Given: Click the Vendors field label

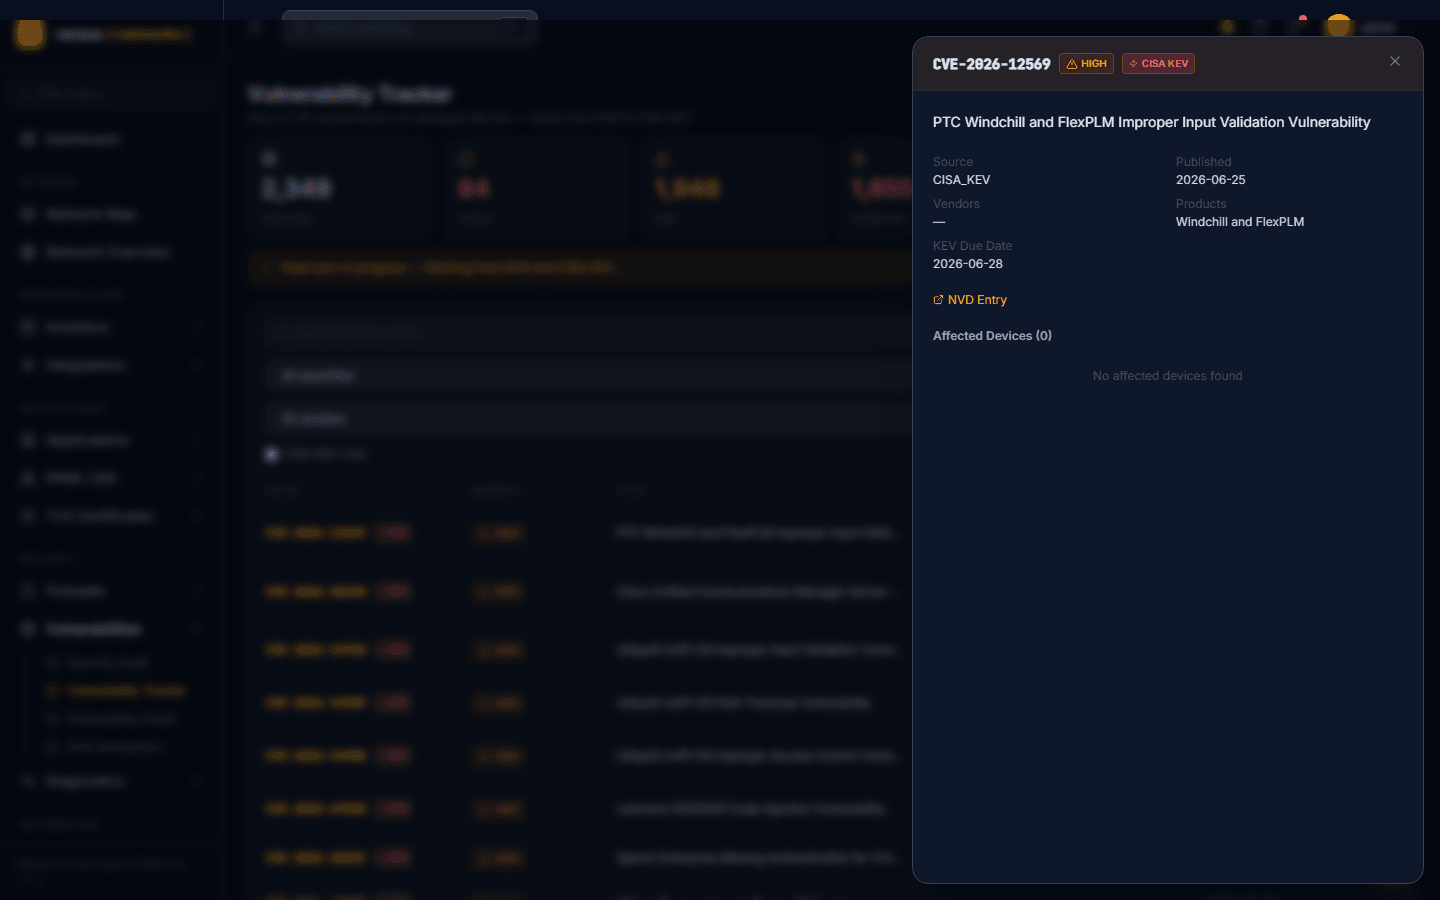Looking at the screenshot, I should pos(956,204).
